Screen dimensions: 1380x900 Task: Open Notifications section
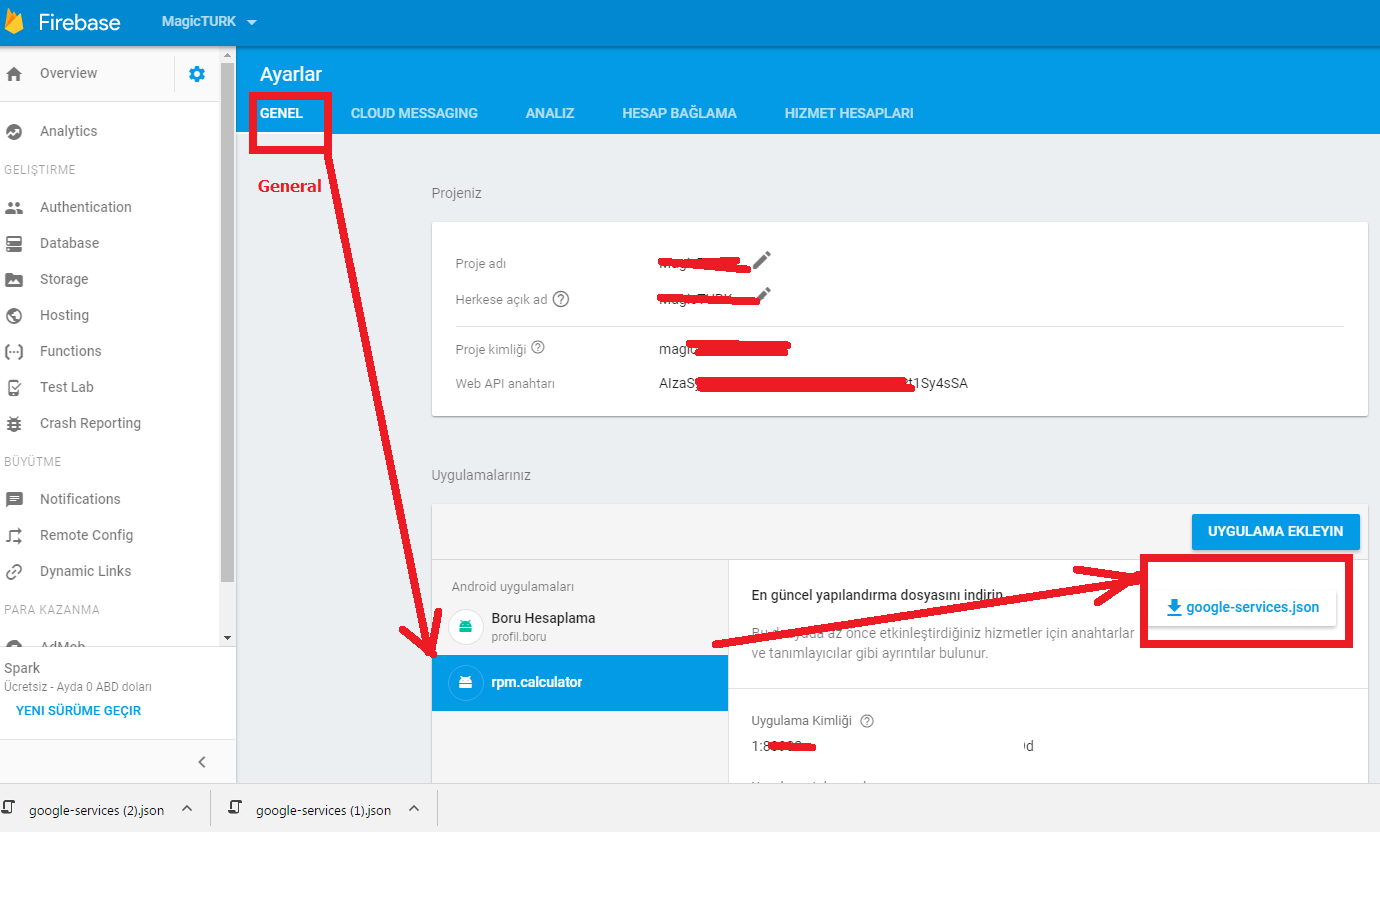(x=80, y=500)
